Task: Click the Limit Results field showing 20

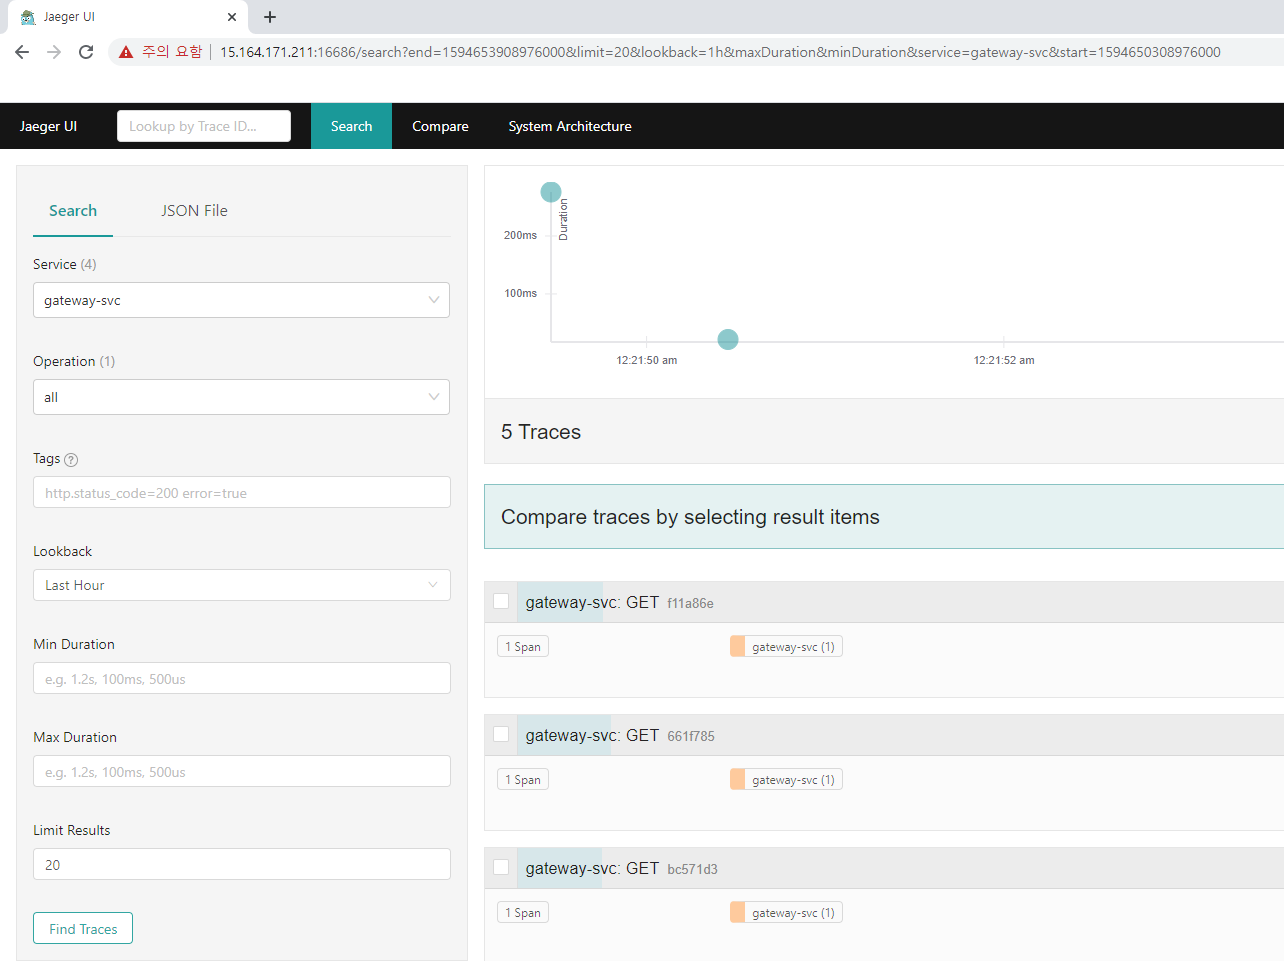Action: pos(242,864)
